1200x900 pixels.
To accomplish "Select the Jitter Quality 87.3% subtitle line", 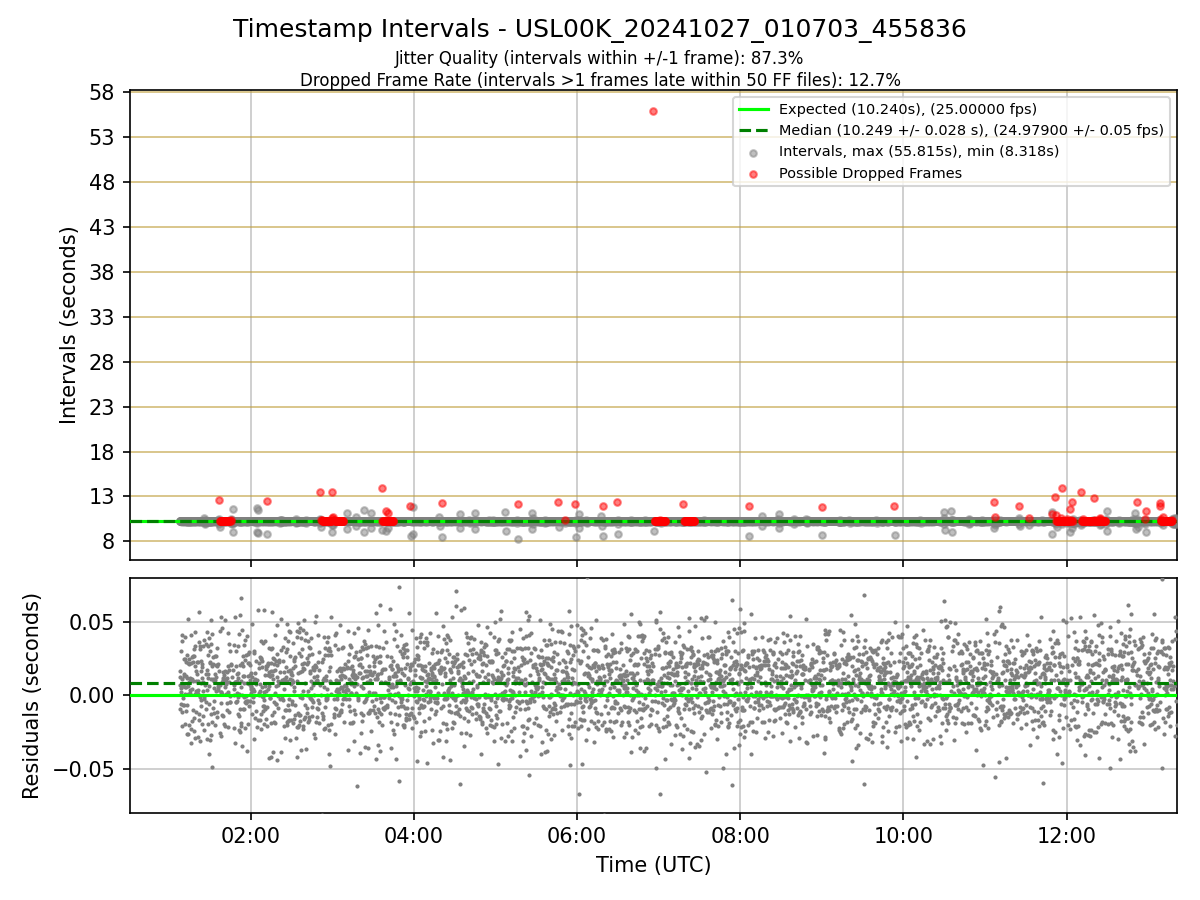I will 599,58.
